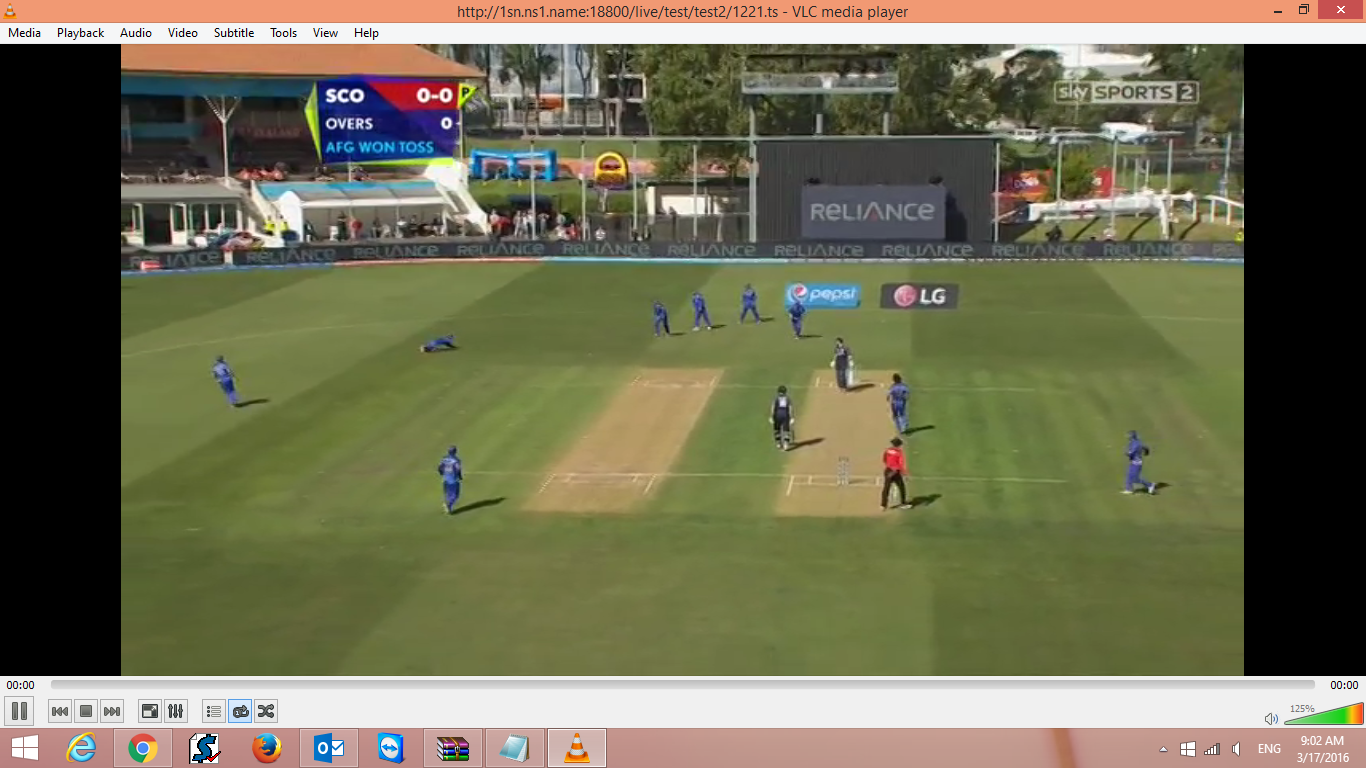
Task: Open the Subtitle menu
Action: [x=234, y=33]
